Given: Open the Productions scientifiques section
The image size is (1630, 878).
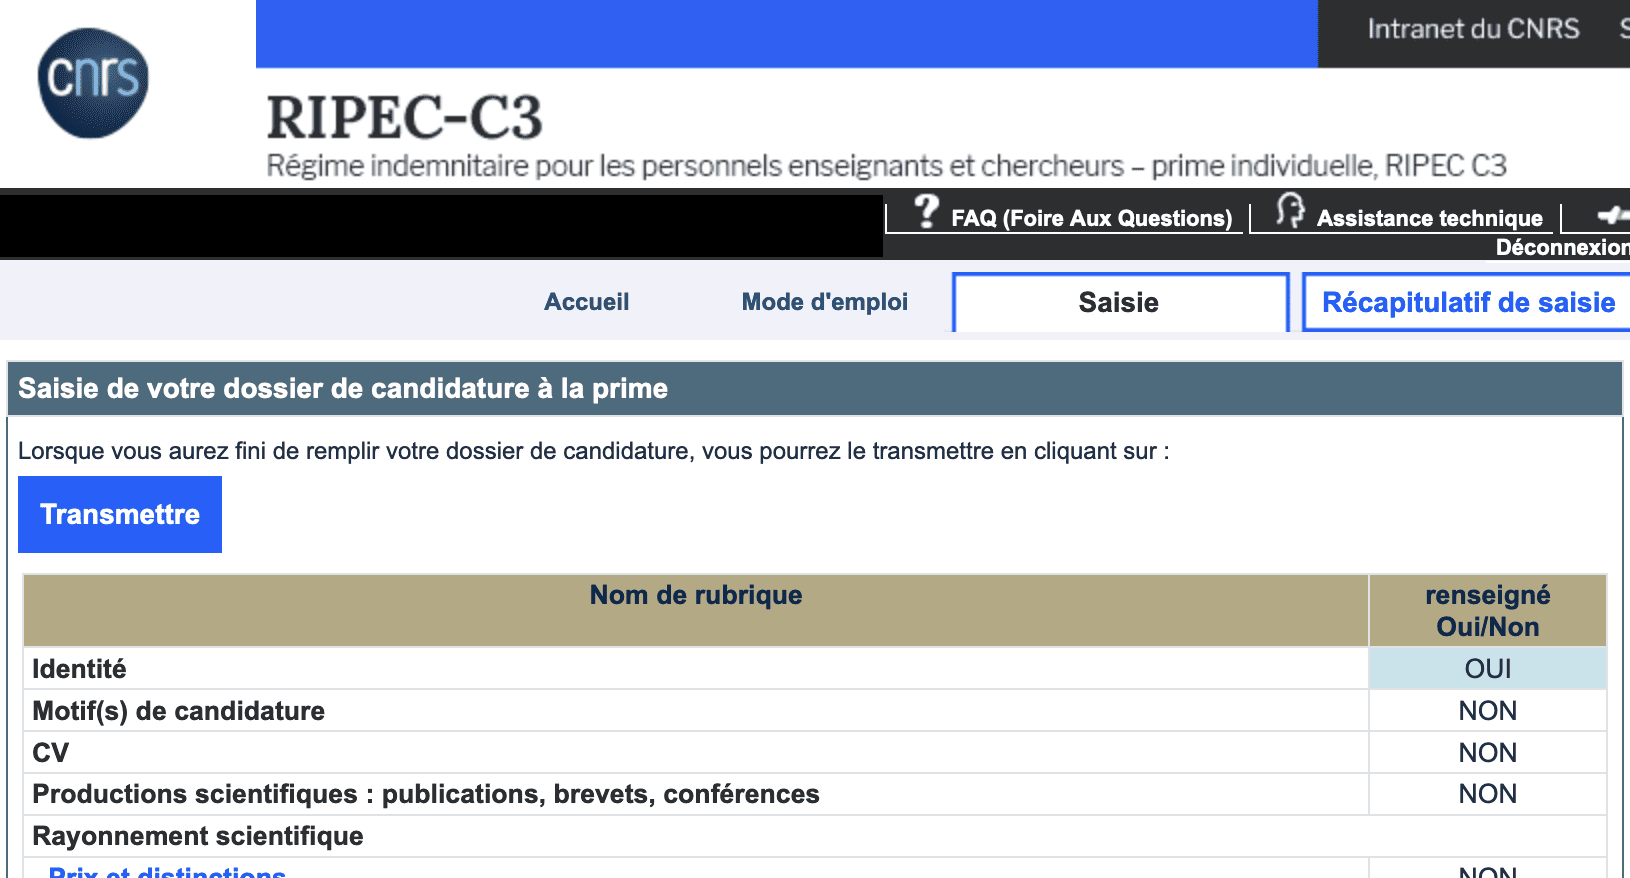Looking at the screenshot, I should pos(425,794).
